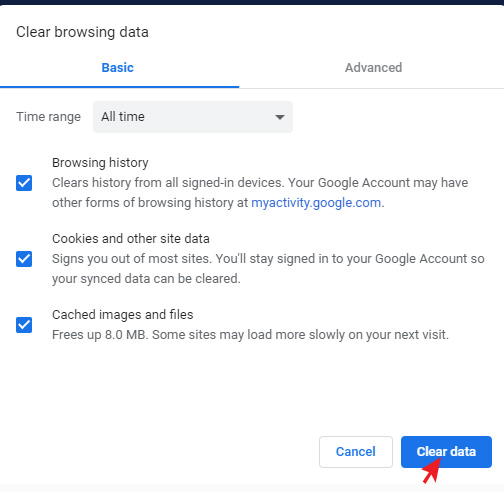Screen dimensions: 504x492
Task: Click the Time range label
Action: tap(48, 117)
